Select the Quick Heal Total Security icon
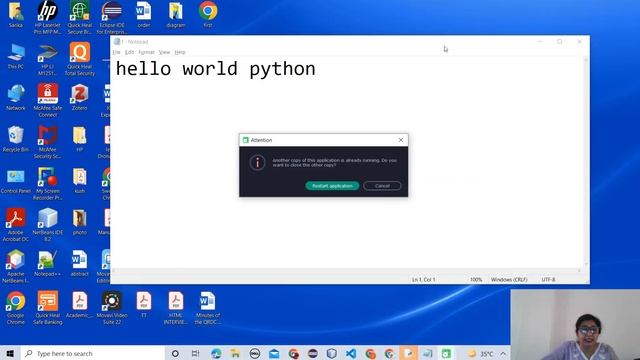 80,60
